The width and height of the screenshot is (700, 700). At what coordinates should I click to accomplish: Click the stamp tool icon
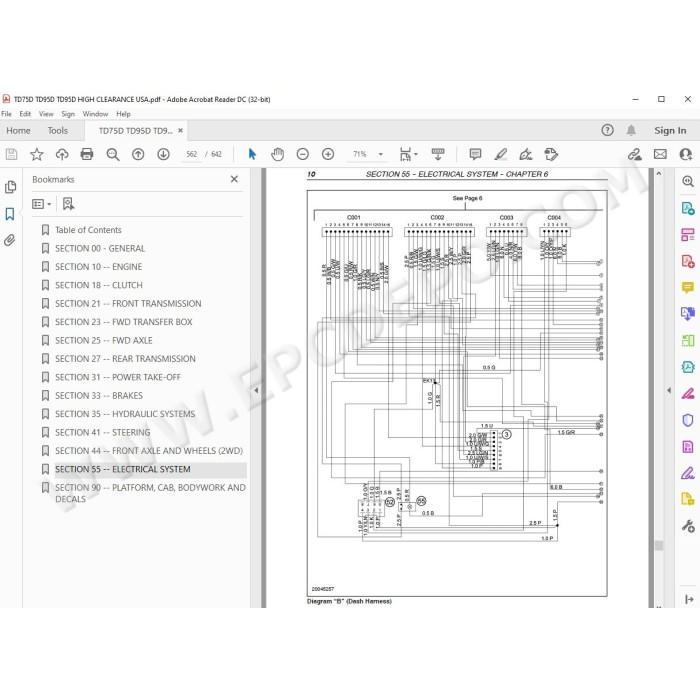[x=551, y=154]
